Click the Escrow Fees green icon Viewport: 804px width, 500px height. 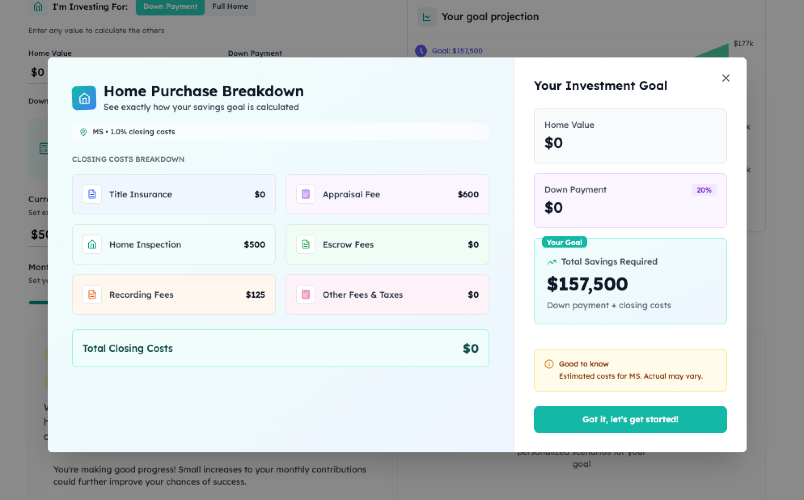click(306, 245)
